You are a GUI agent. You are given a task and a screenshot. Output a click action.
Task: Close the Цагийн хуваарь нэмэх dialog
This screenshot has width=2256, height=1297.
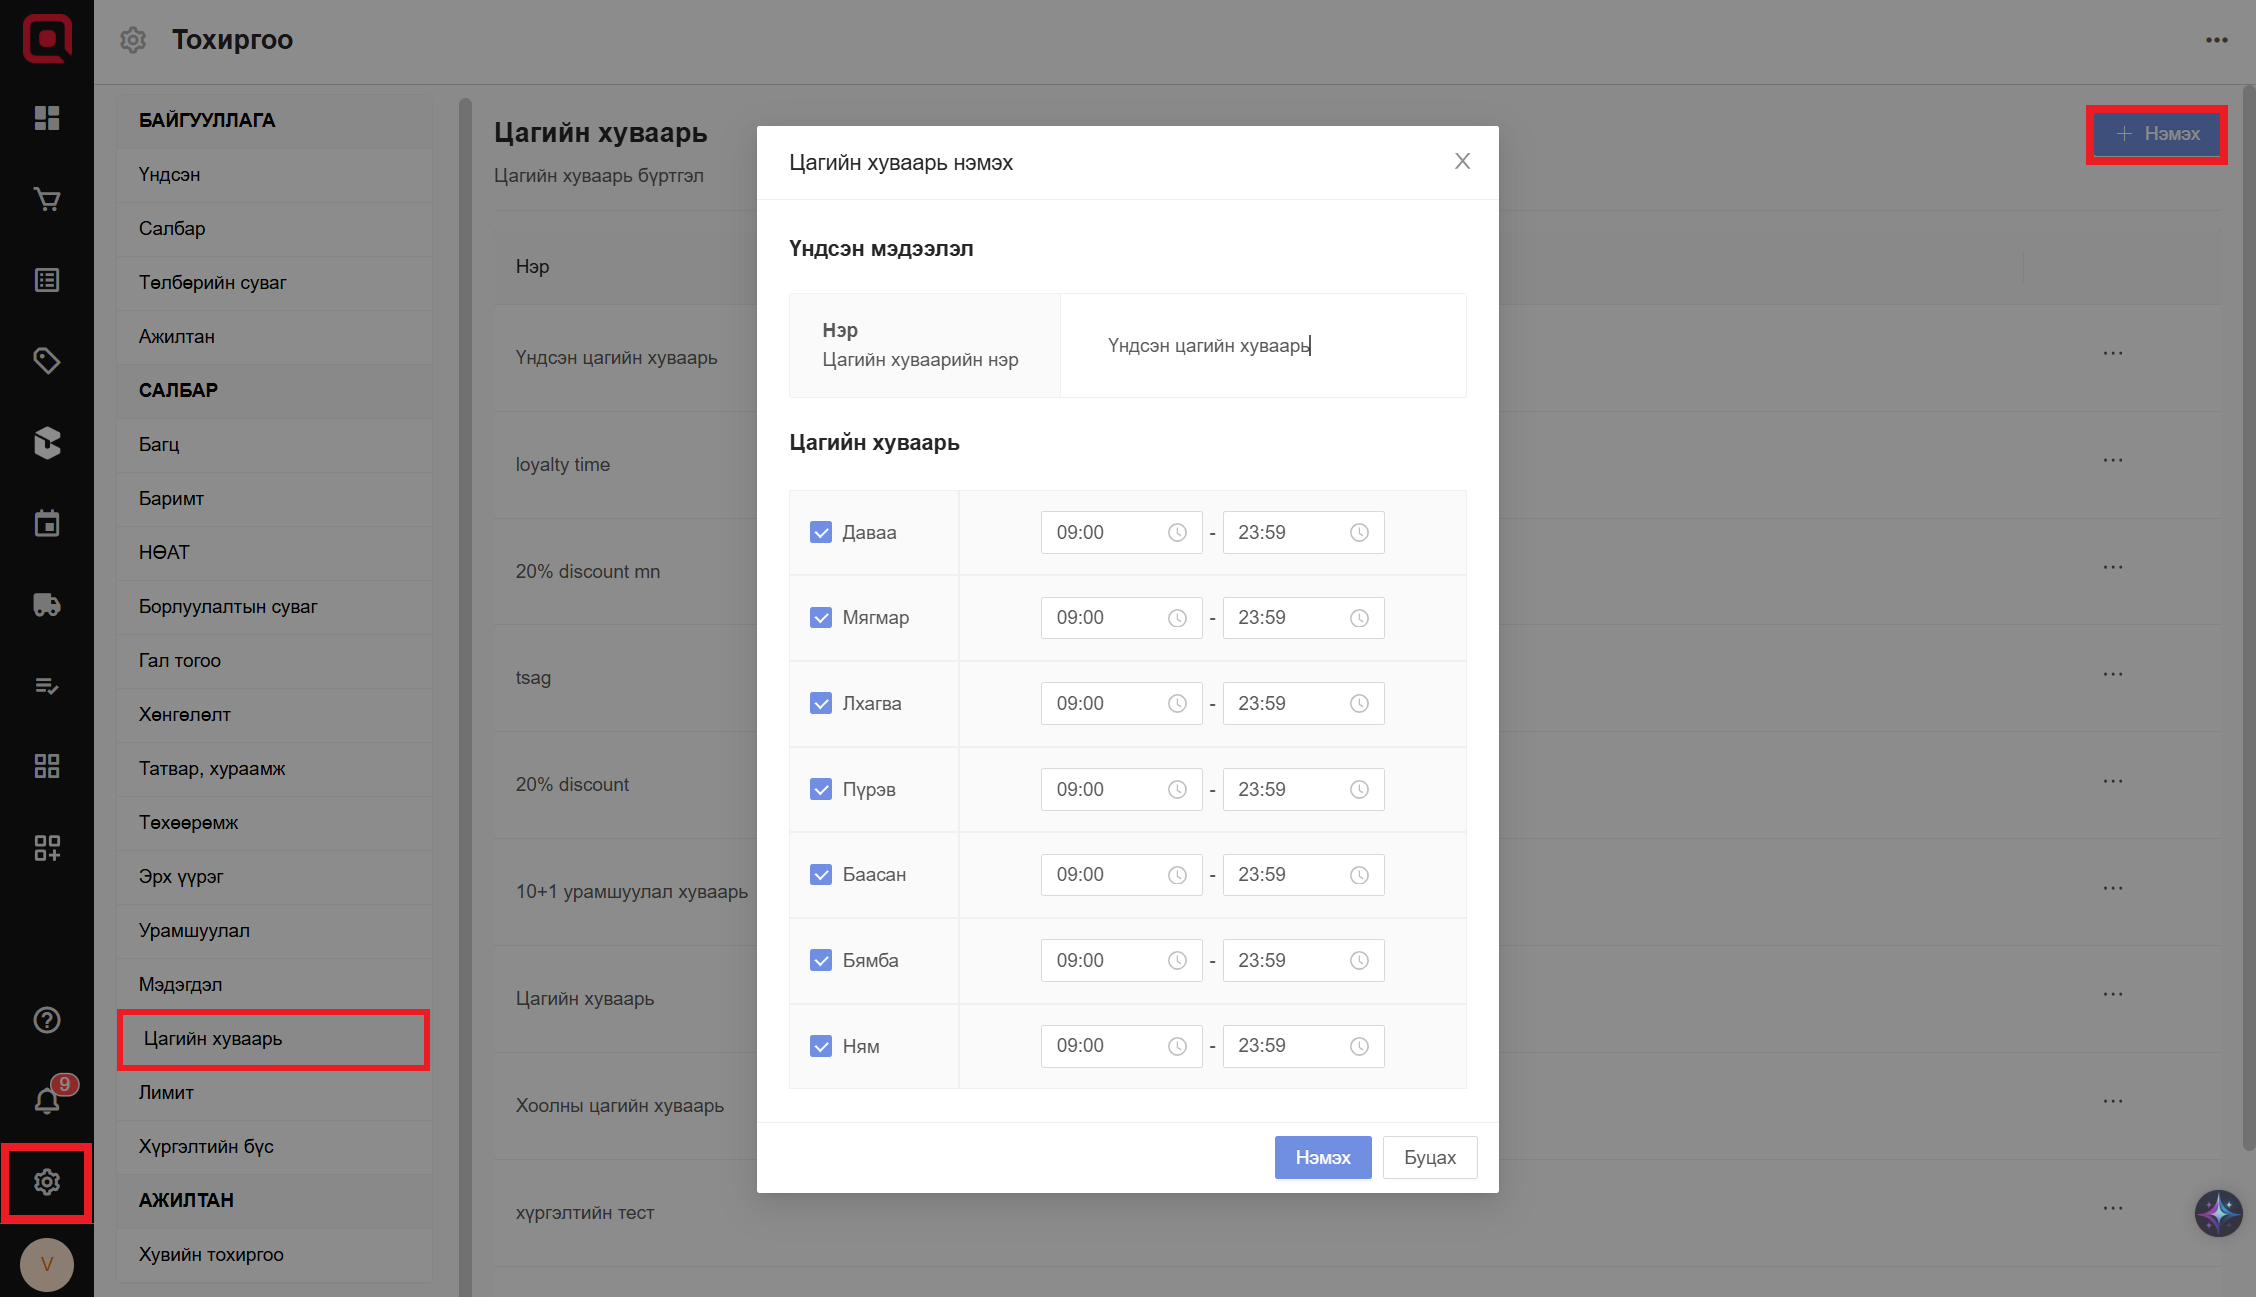coord(1462,161)
